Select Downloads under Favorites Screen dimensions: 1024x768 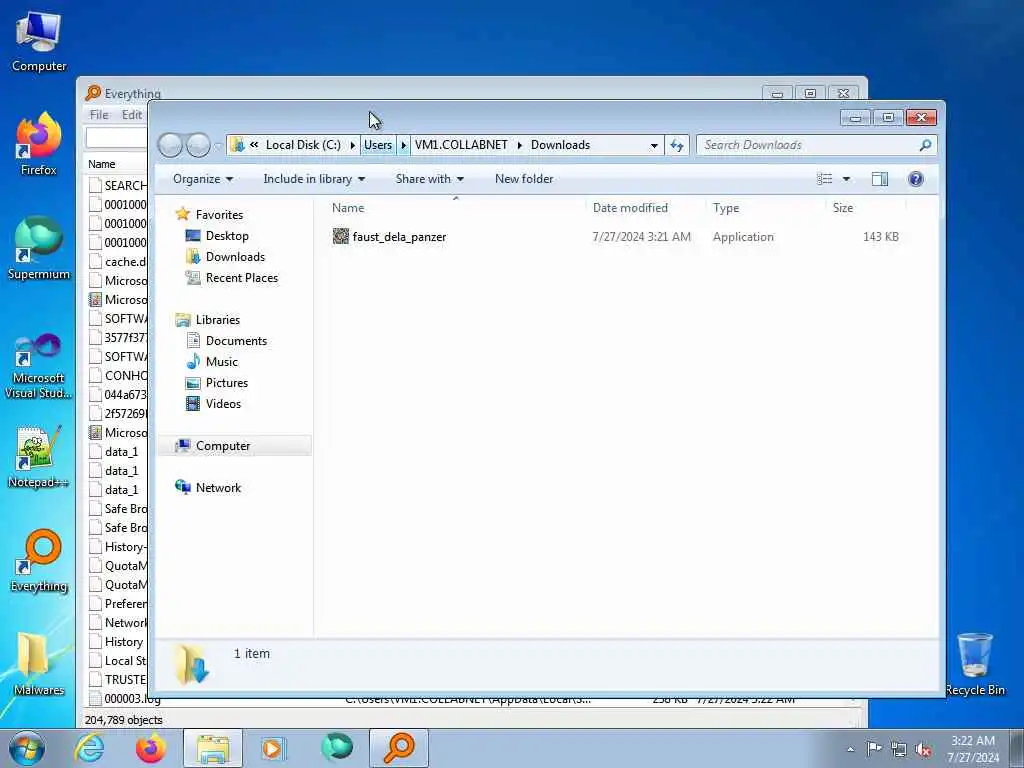pyautogui.click(x=225, y=257)
